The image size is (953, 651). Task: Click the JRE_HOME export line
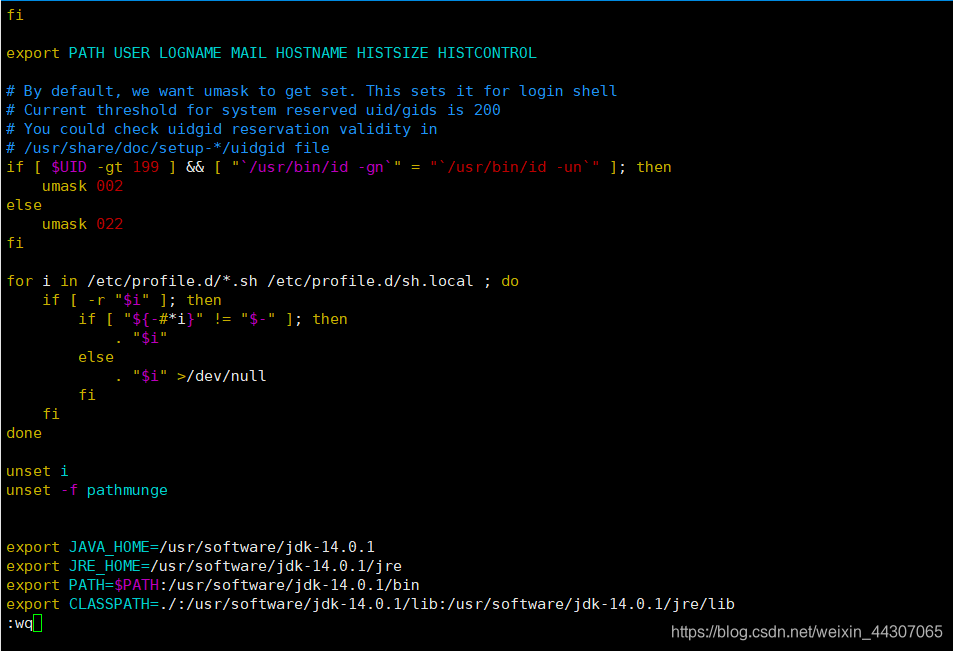(204, 566)
